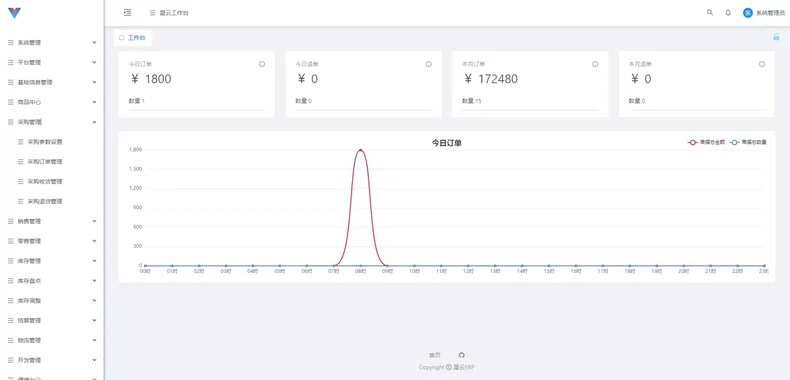Click the blue user avatar circle
This screenshot has width=790, height=380.
click(748, 13)
